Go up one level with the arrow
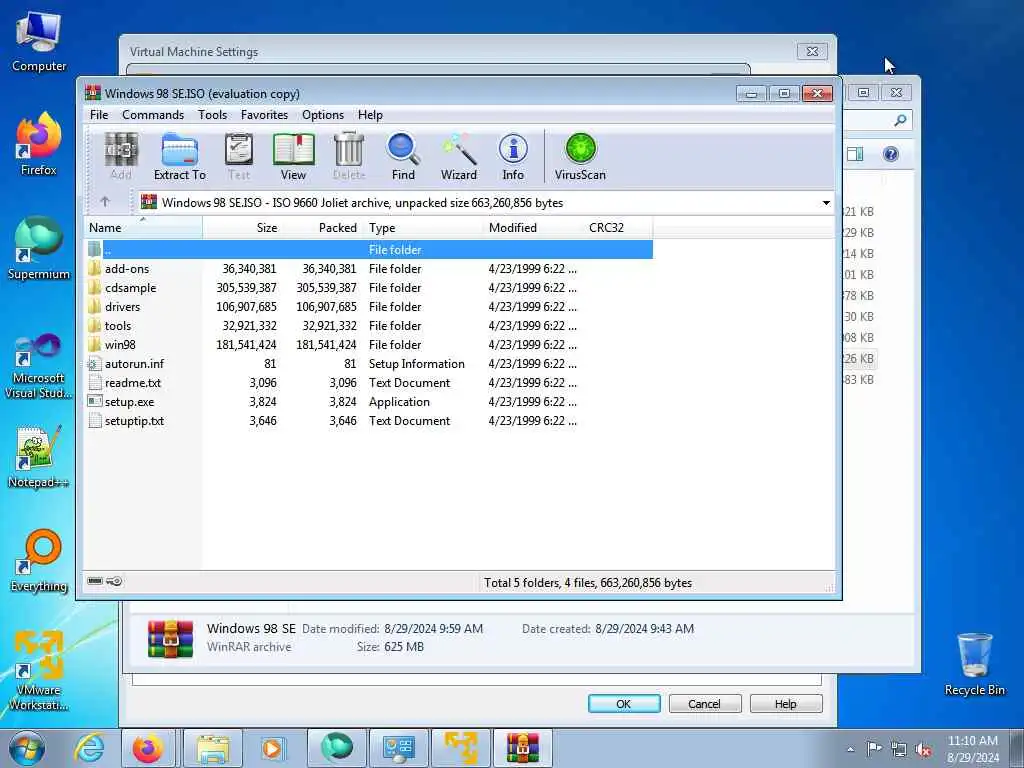Image resolution: width=1024 pixels, height=768 pixels. (105, 202)
